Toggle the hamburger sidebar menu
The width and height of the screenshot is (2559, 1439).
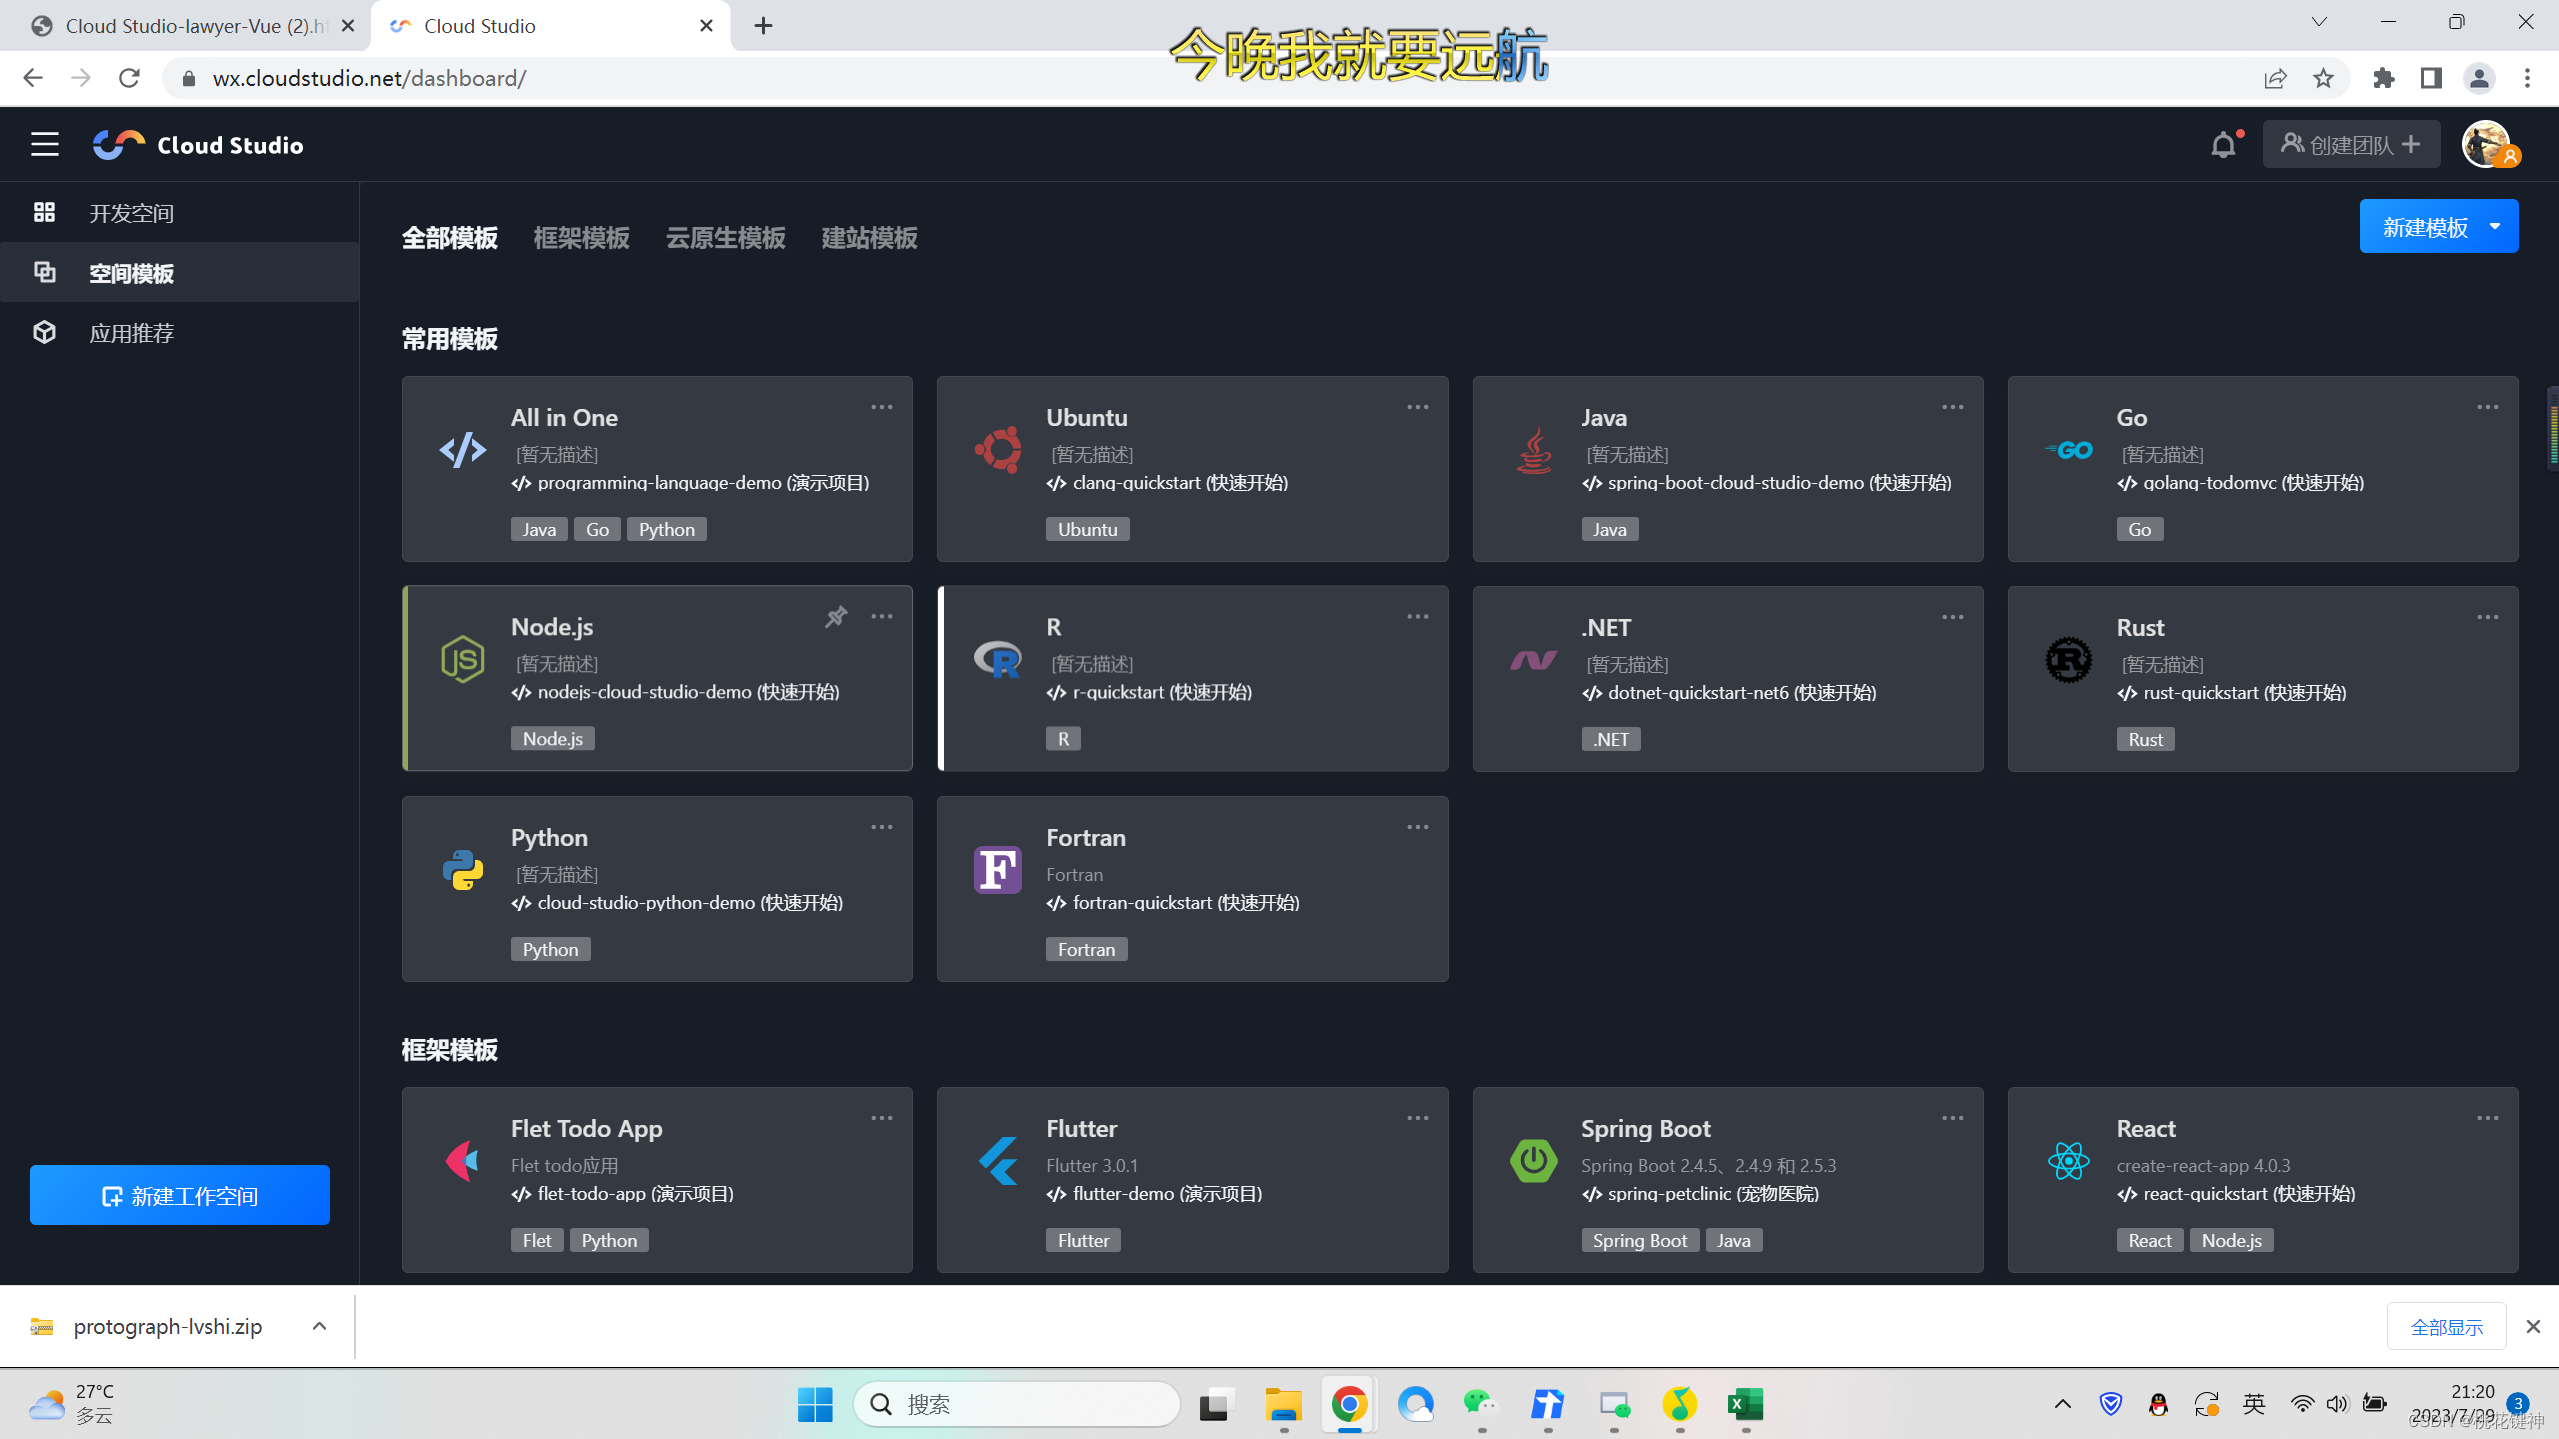(44, 145)
